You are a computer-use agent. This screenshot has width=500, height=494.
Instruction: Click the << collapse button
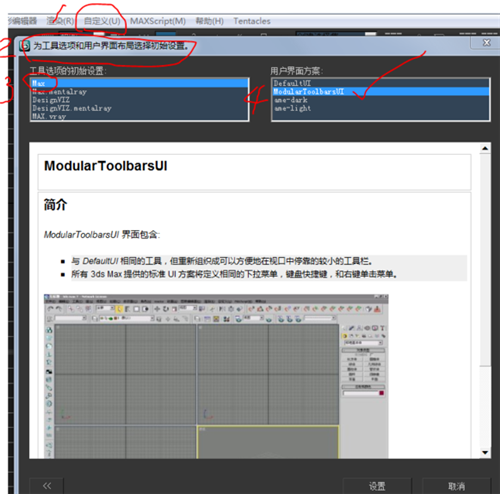47,486
